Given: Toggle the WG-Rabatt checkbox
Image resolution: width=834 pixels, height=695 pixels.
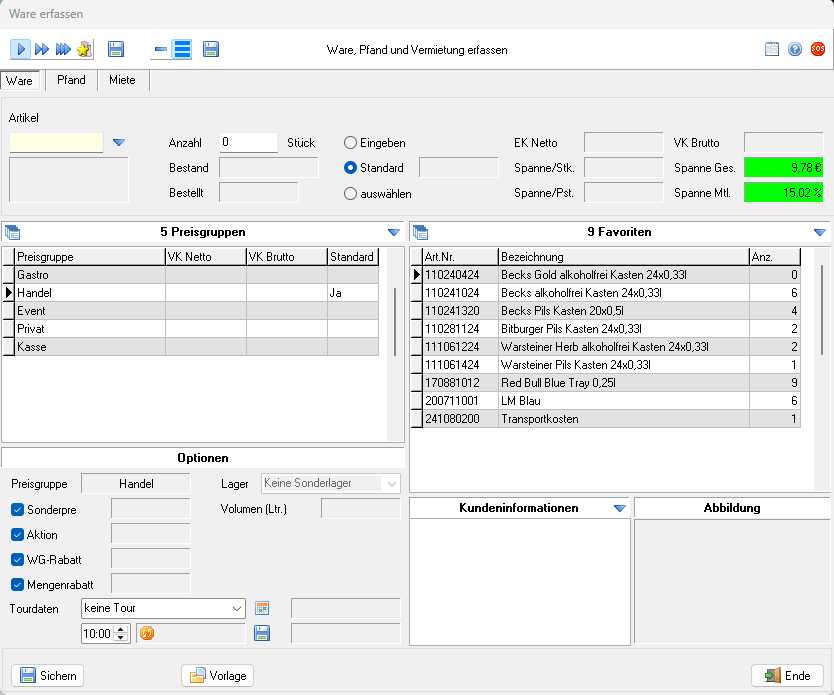Looking at the screenshot, I should (x=18, y=559).
